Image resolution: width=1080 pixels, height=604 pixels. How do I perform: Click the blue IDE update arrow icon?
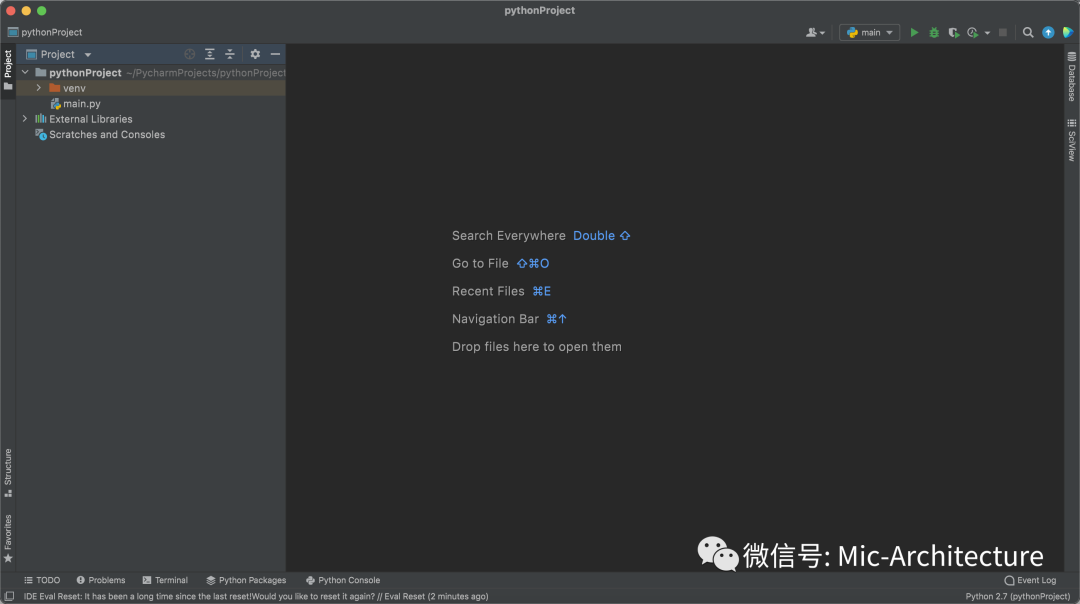point(1048,32)
